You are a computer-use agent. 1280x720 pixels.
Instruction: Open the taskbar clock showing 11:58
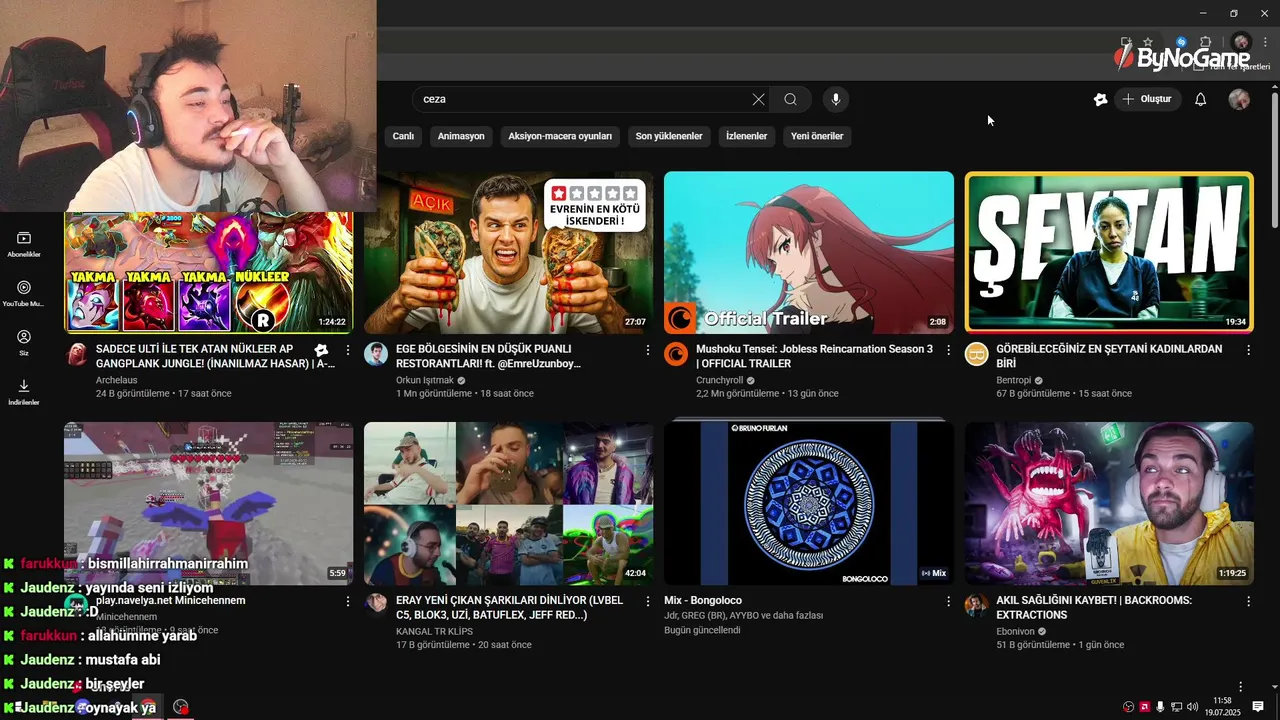coord(1222,706)
